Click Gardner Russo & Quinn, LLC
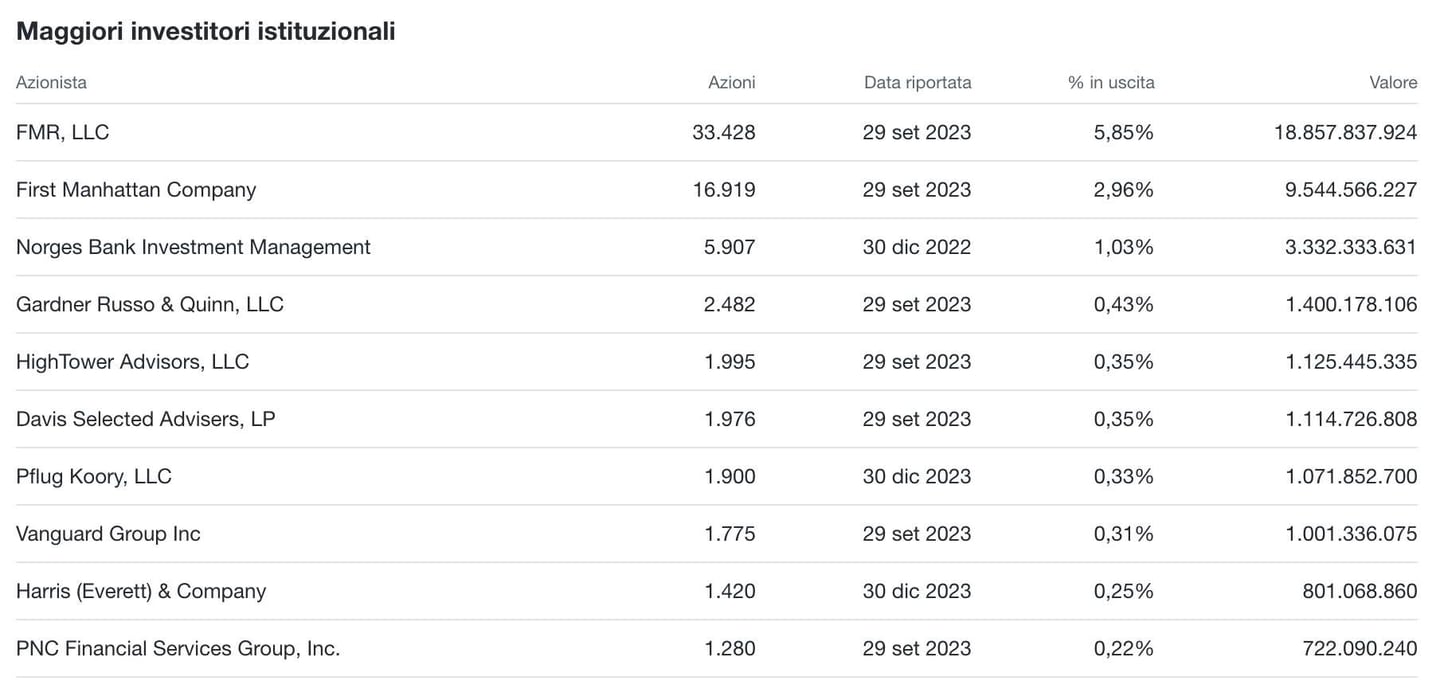1440x688 pixels. click(150, 304)
